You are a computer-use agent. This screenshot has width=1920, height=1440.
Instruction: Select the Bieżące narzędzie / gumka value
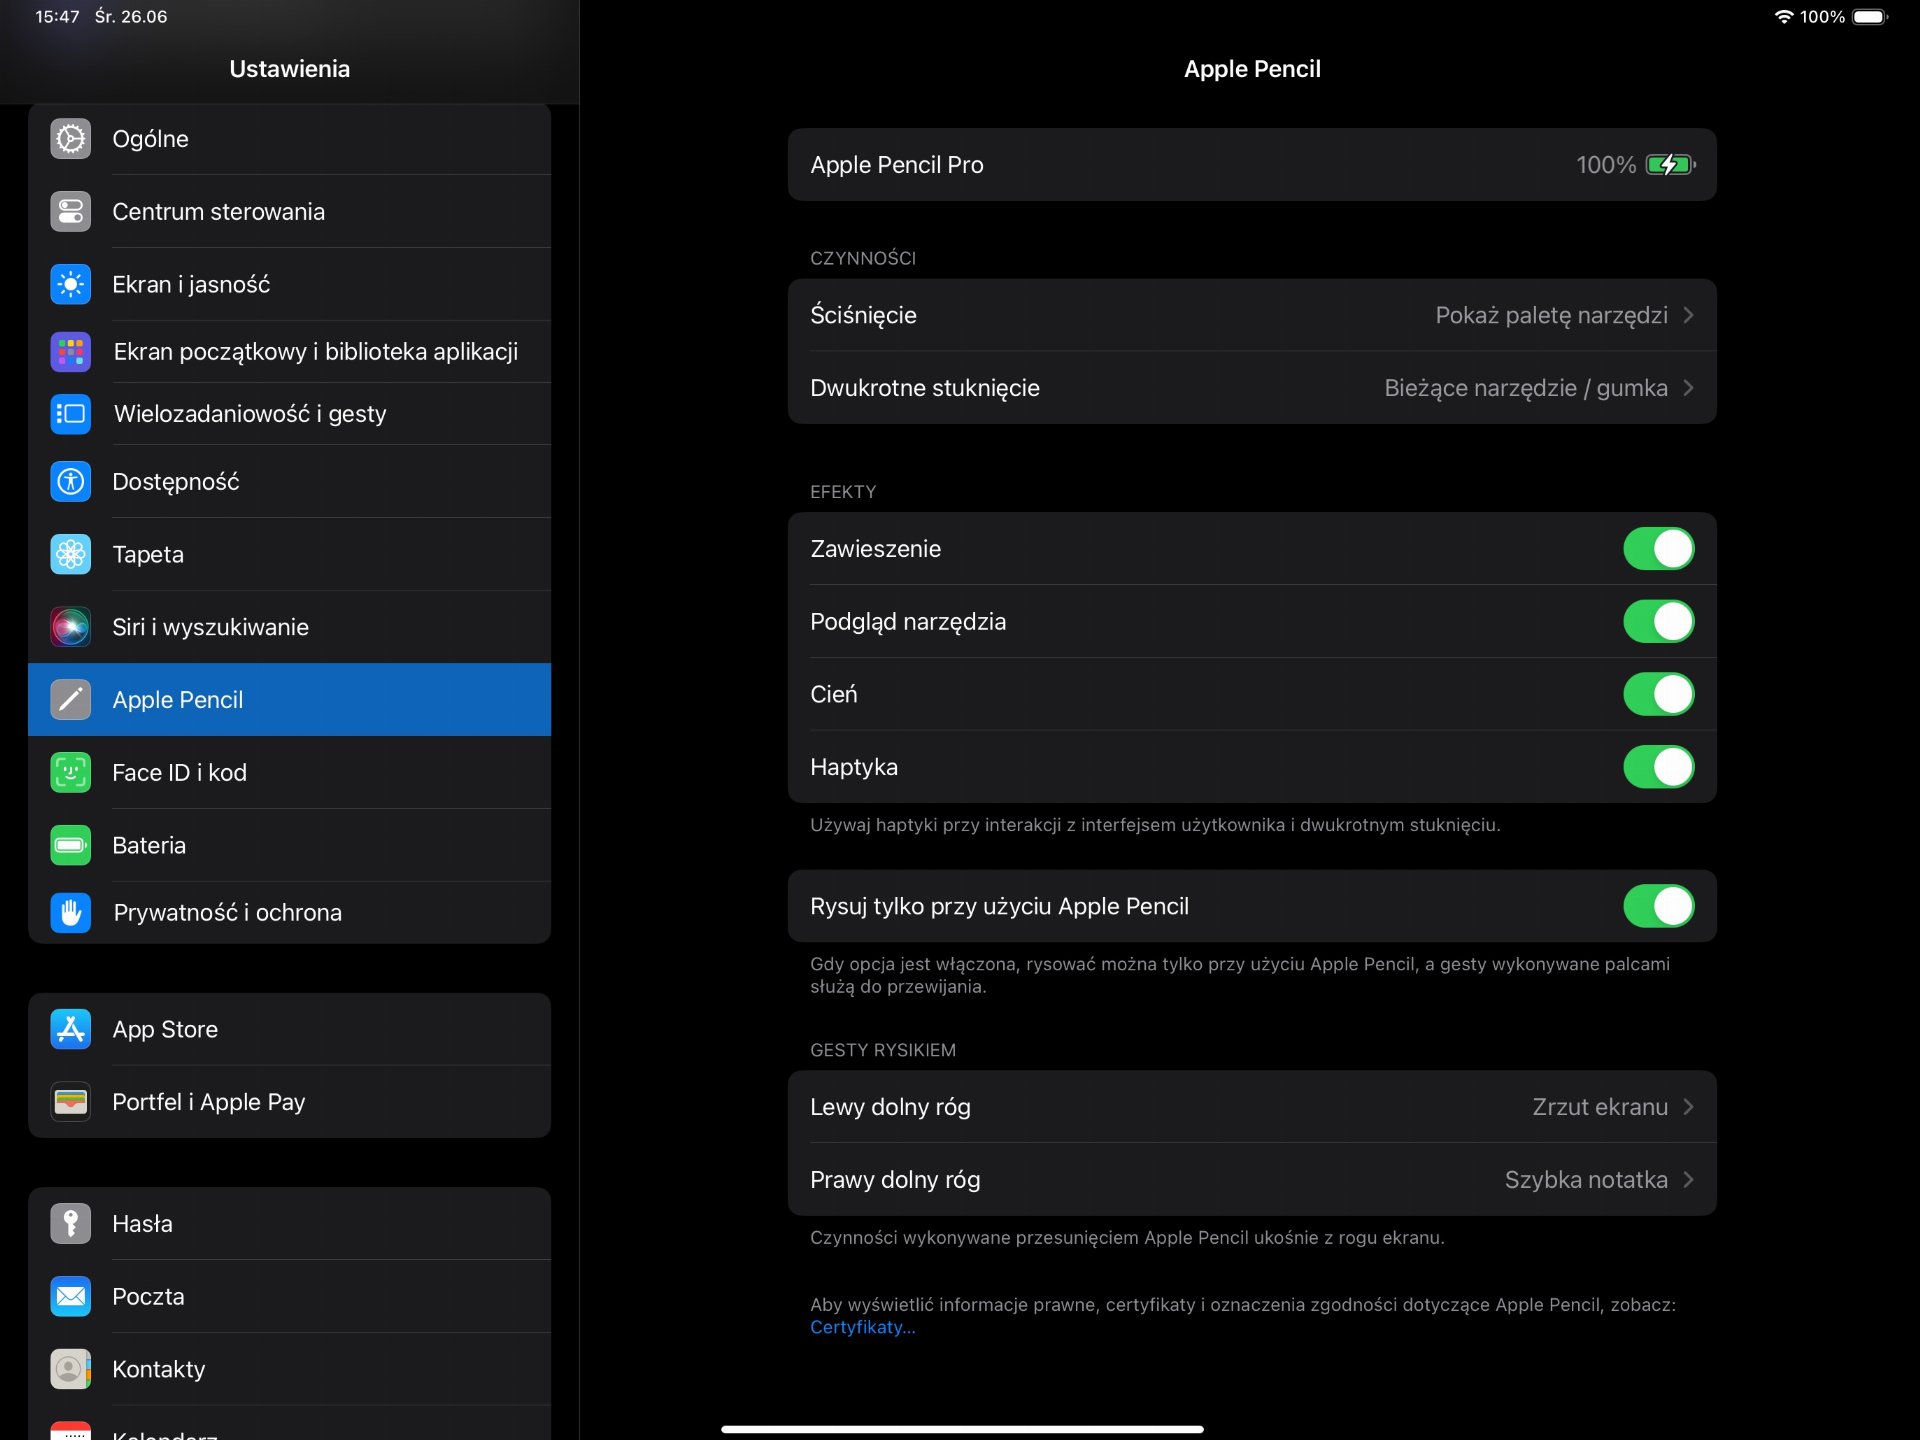[1526, 388]
